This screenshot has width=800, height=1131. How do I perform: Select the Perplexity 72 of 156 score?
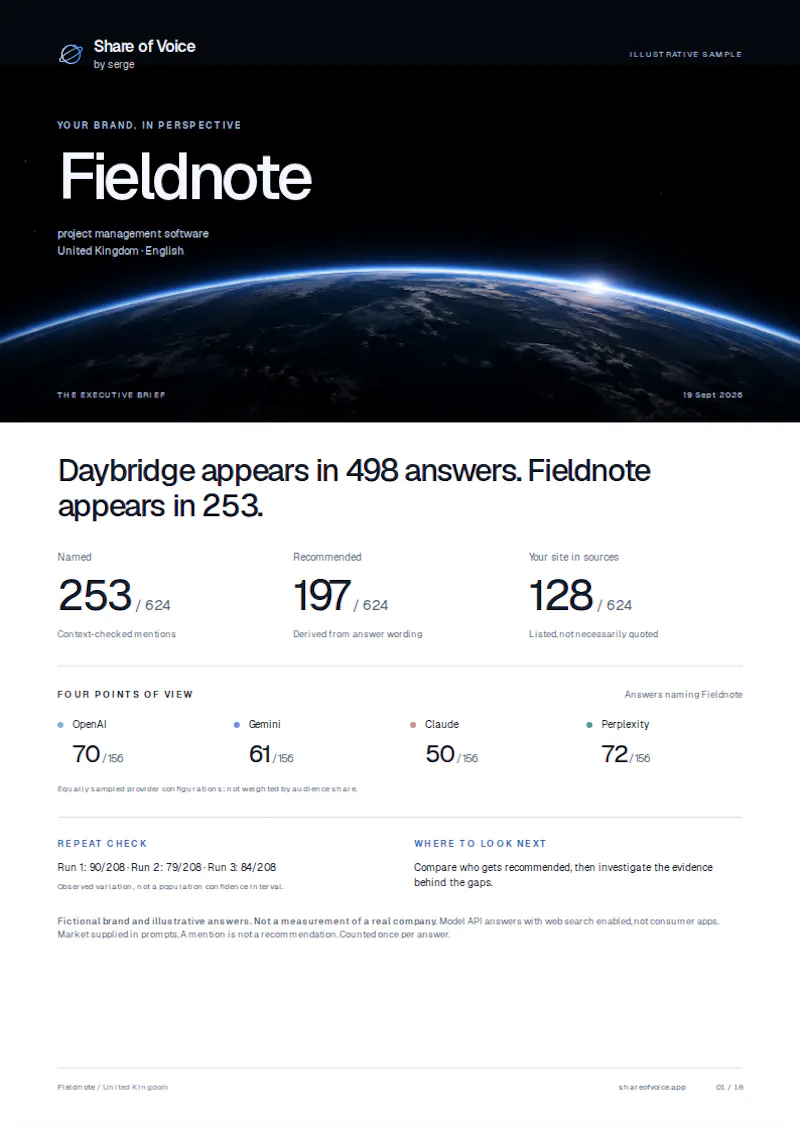(x=625, y=754)
